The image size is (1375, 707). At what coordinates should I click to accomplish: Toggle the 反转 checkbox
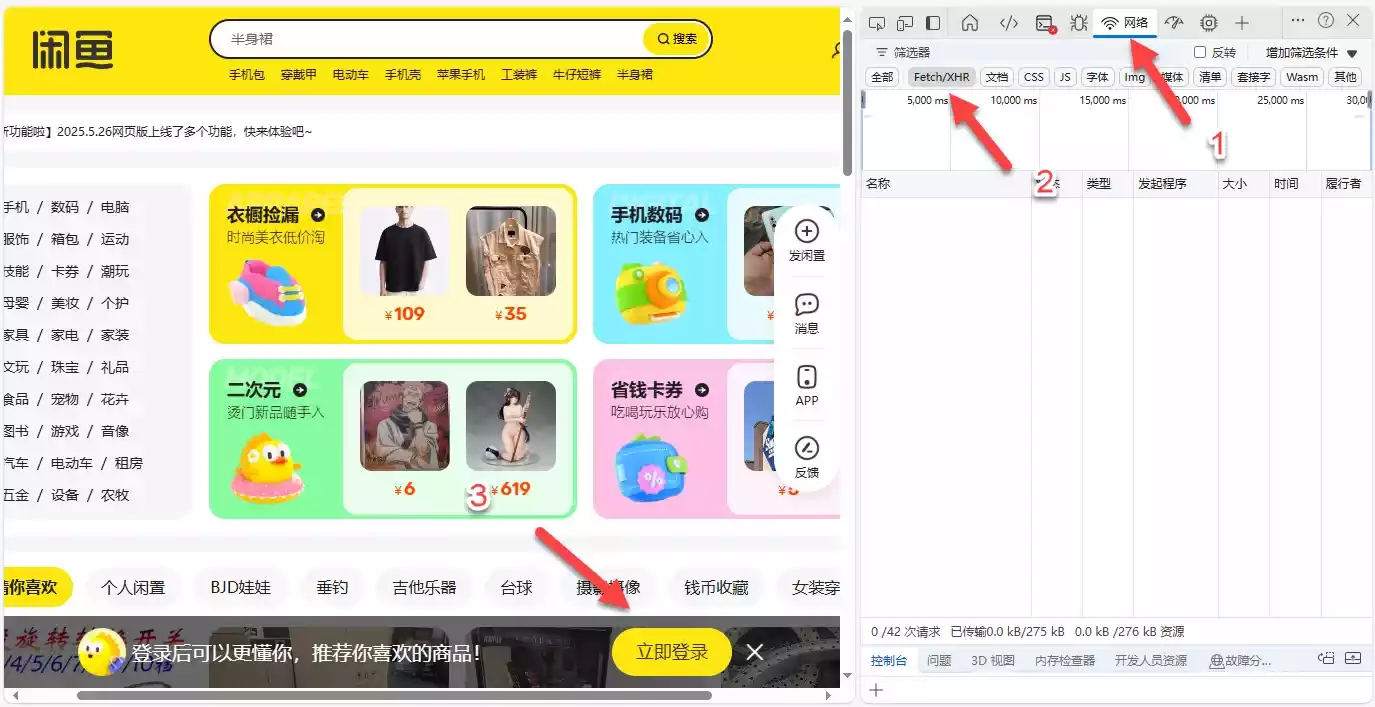(1200, 53)
